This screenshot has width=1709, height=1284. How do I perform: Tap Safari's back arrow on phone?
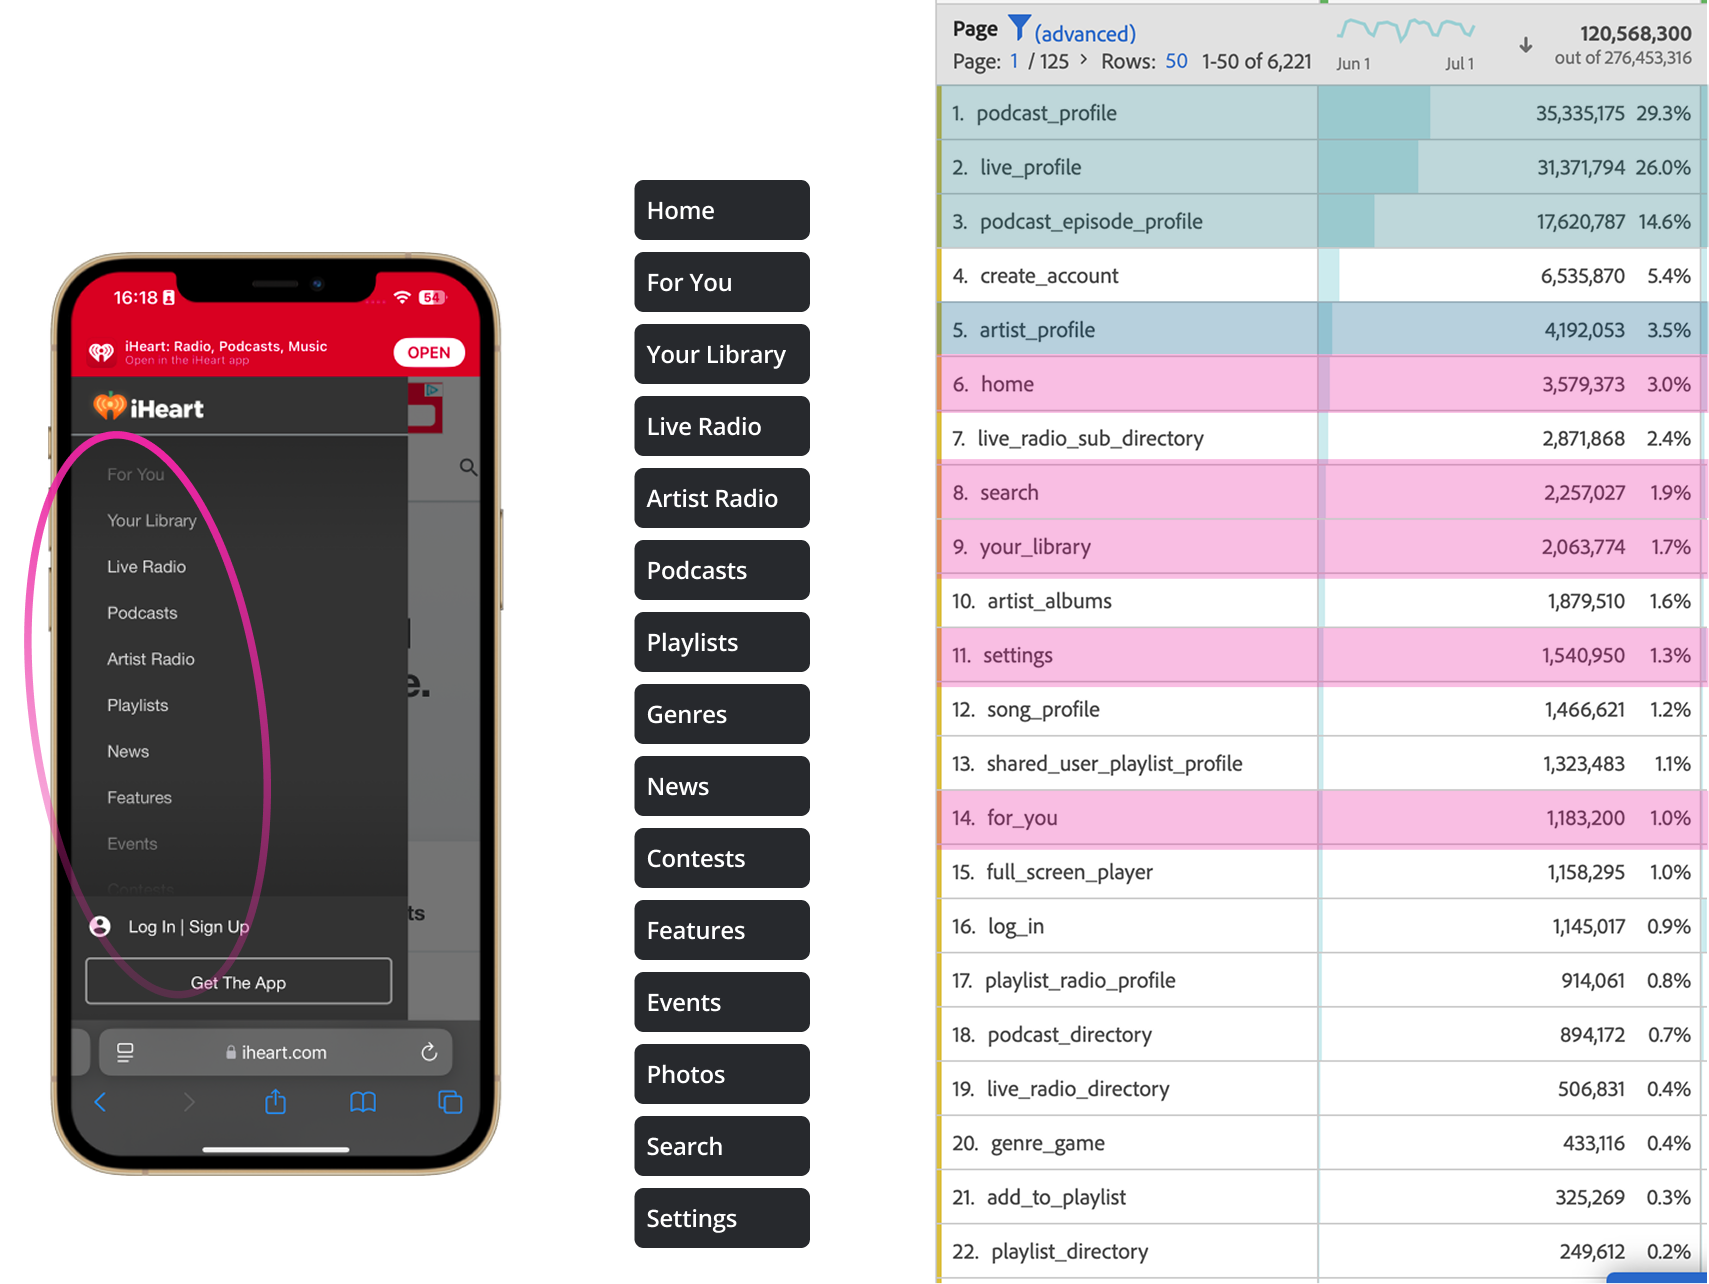(100, 1102)
